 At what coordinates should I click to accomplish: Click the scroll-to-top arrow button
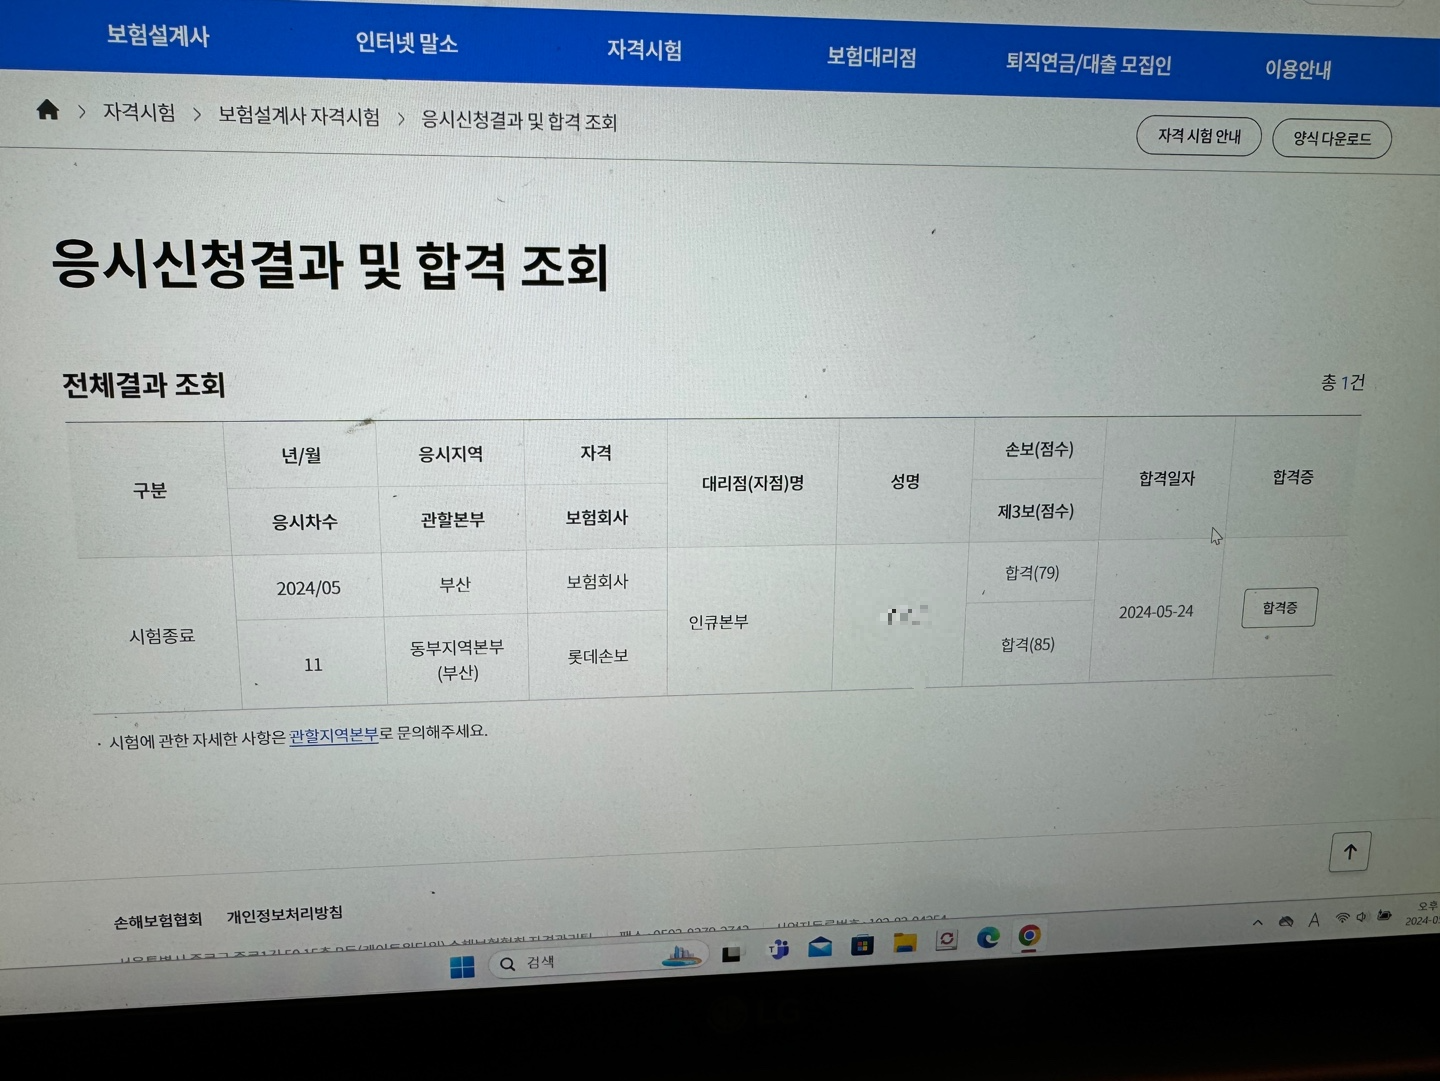pos(1350,852)
